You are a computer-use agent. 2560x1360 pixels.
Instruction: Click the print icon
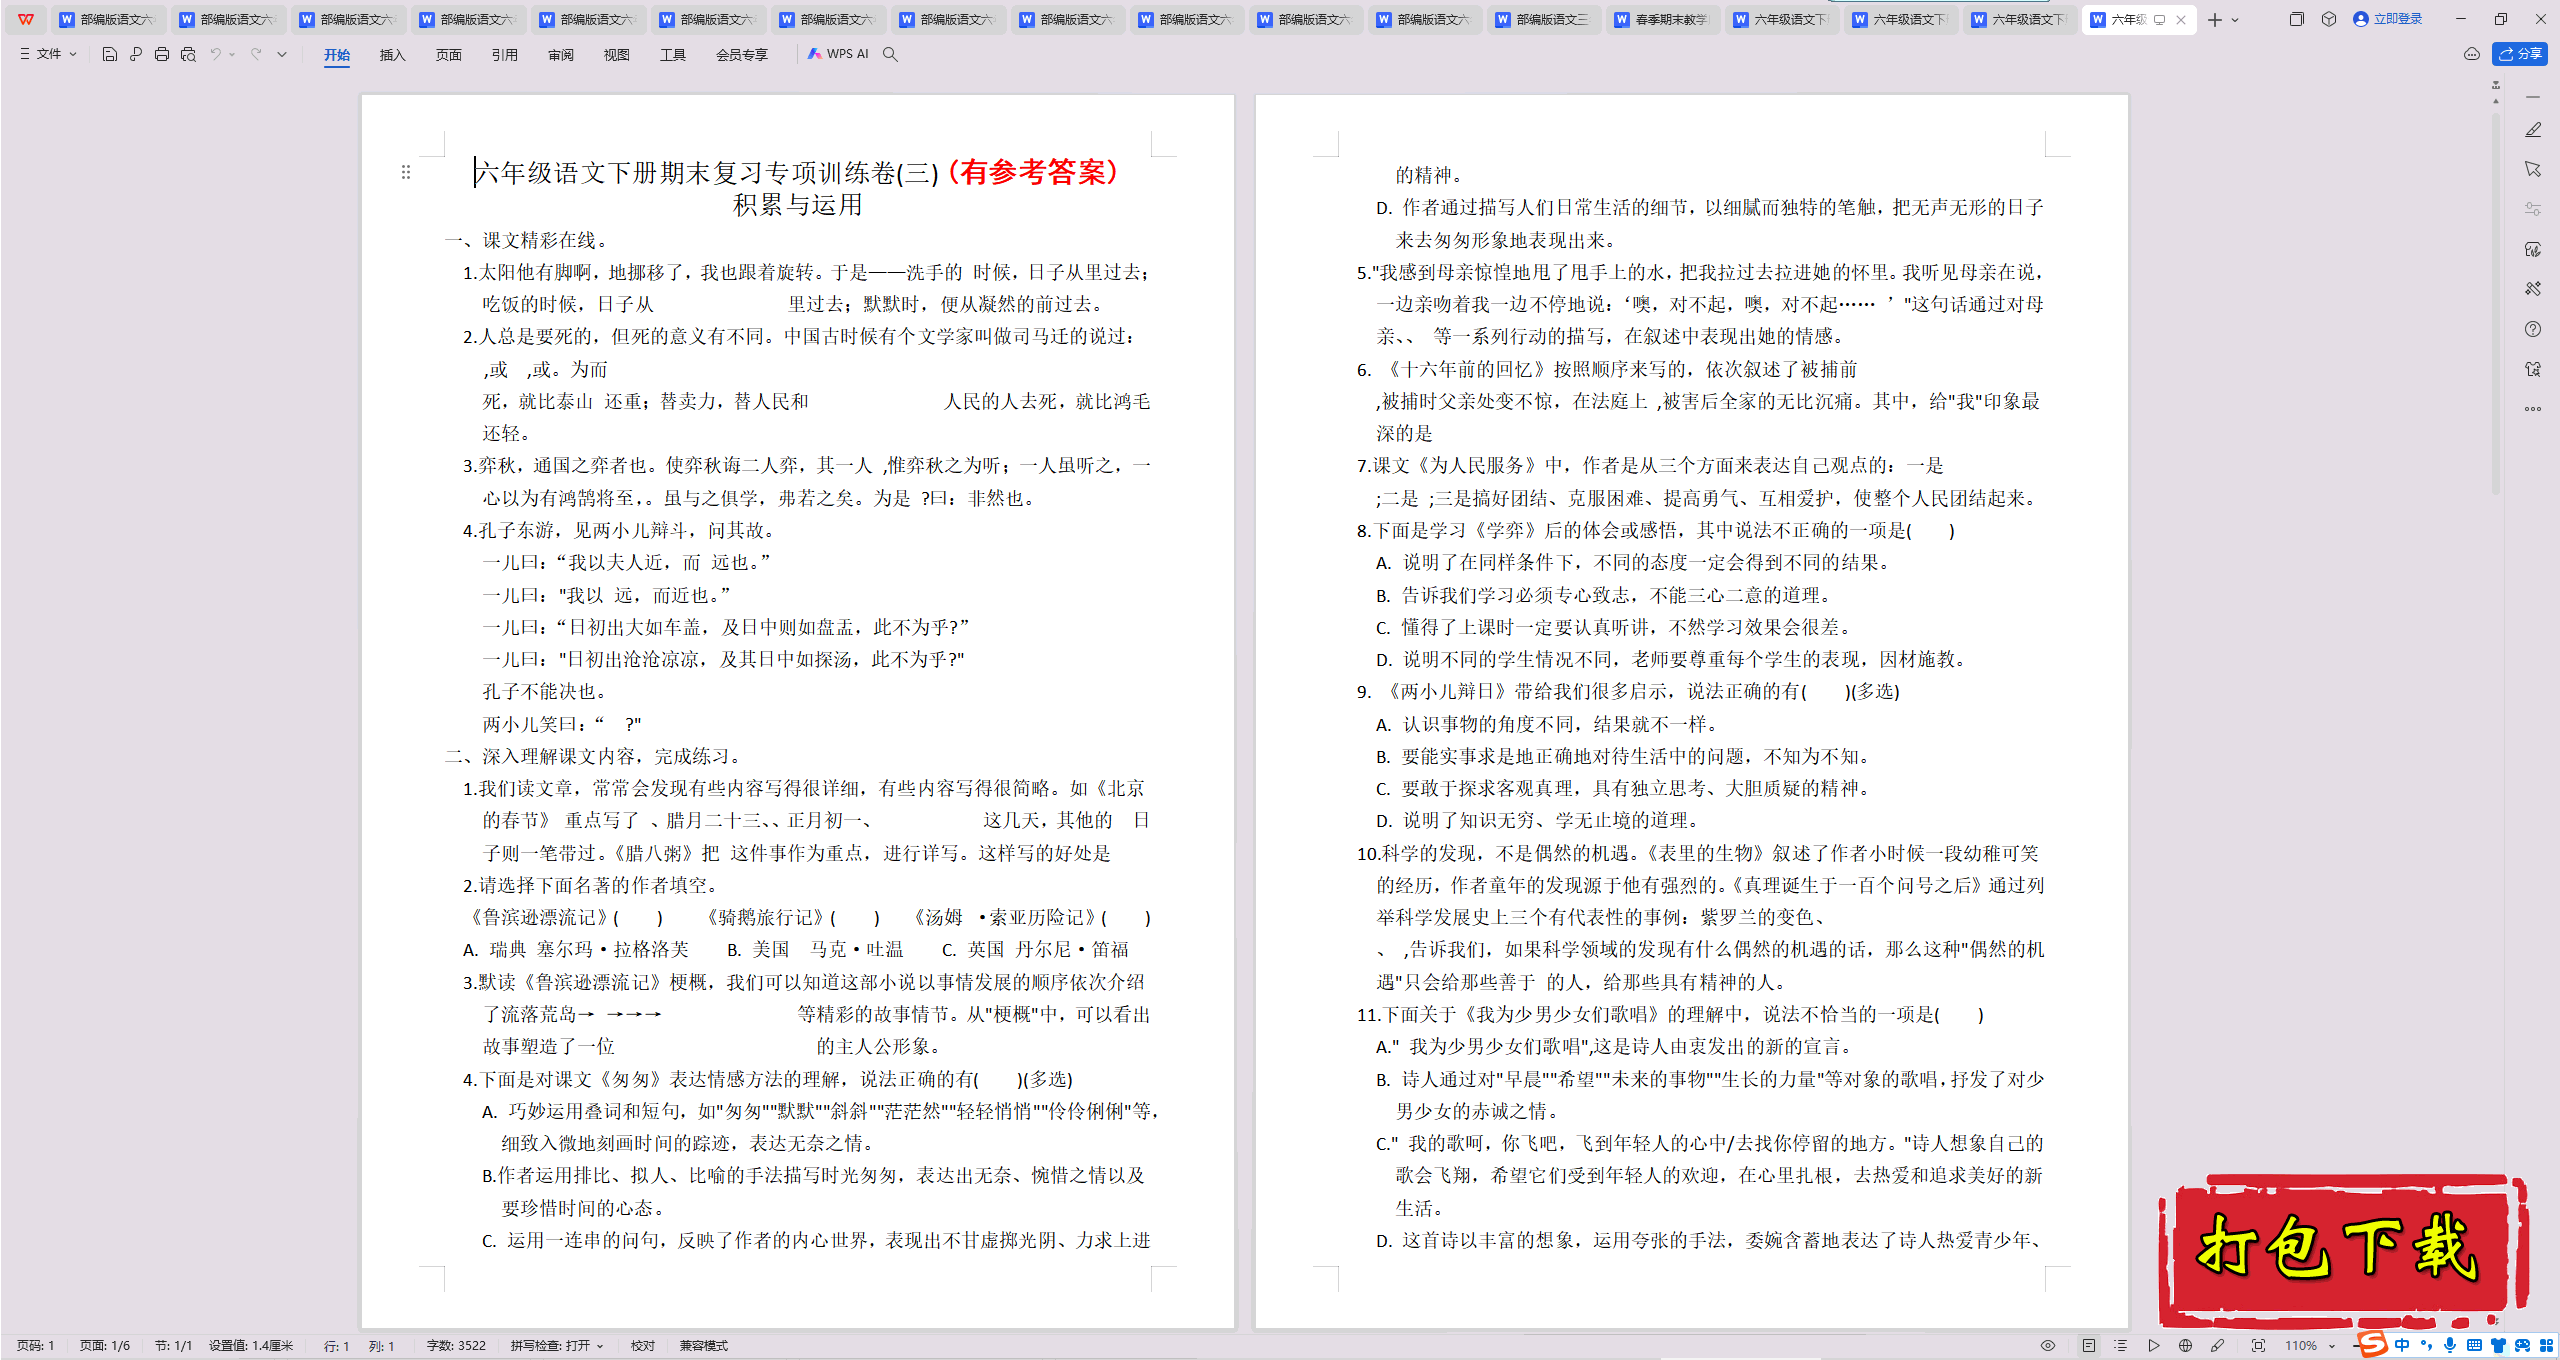162,54
